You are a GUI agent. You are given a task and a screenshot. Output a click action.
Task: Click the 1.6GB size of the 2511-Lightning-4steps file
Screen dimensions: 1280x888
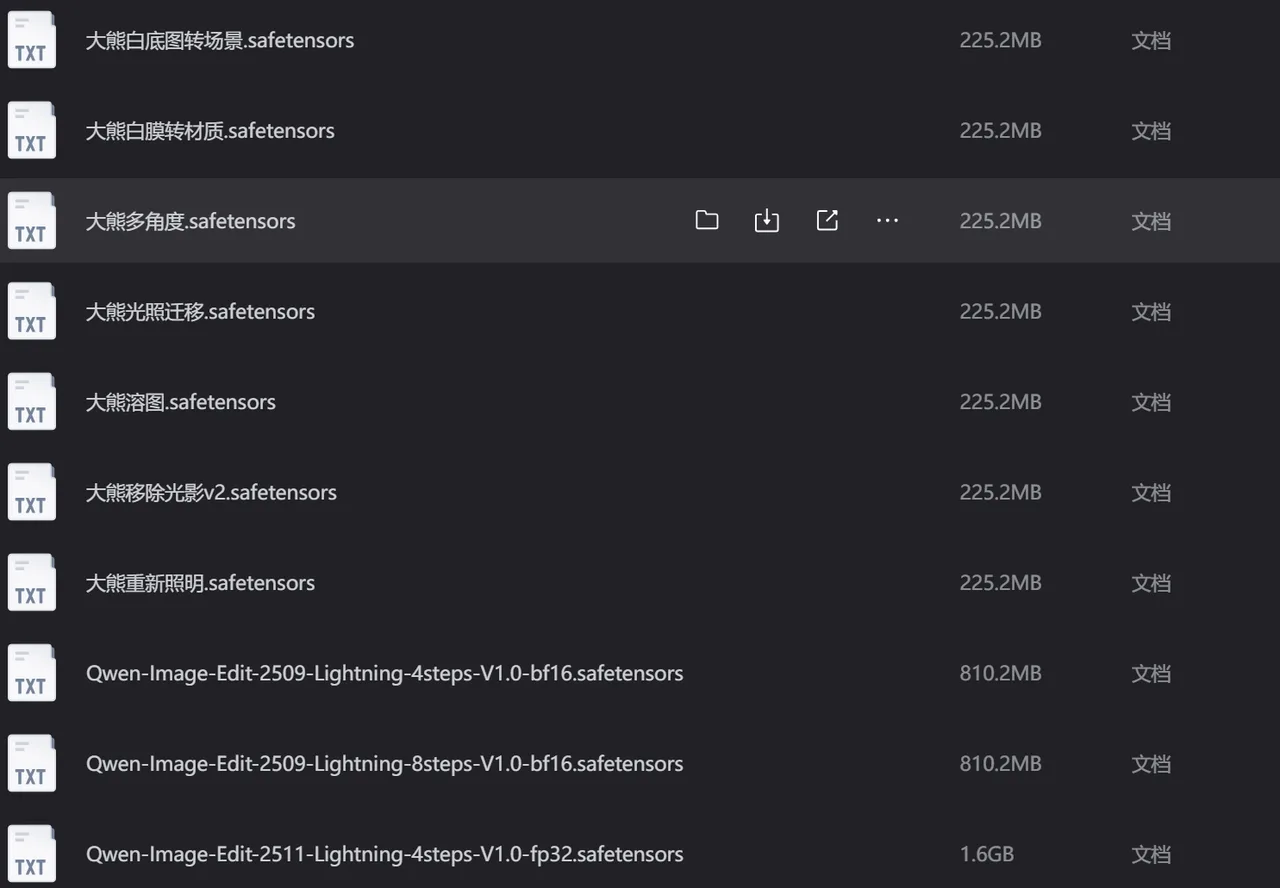tap(986, 855)
